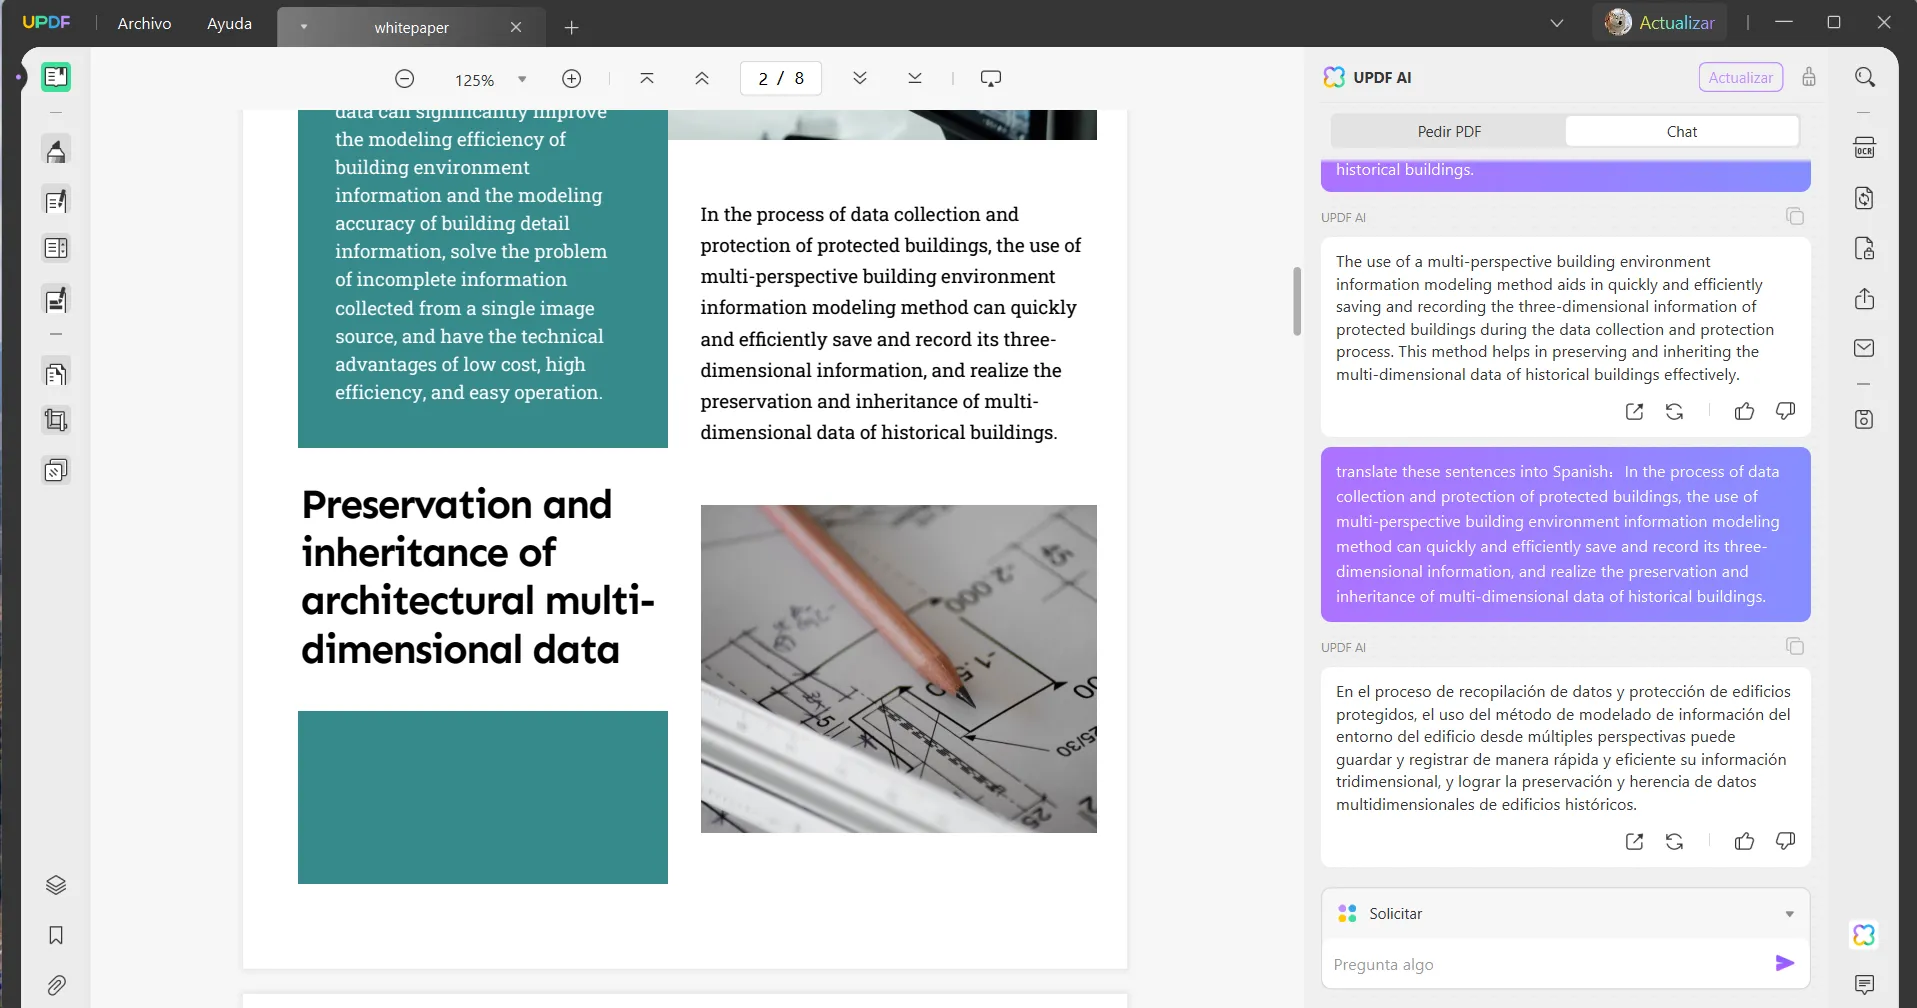Add a new tab with plus
This screenshot has width=1917, height=1008.
coord(571,28)
